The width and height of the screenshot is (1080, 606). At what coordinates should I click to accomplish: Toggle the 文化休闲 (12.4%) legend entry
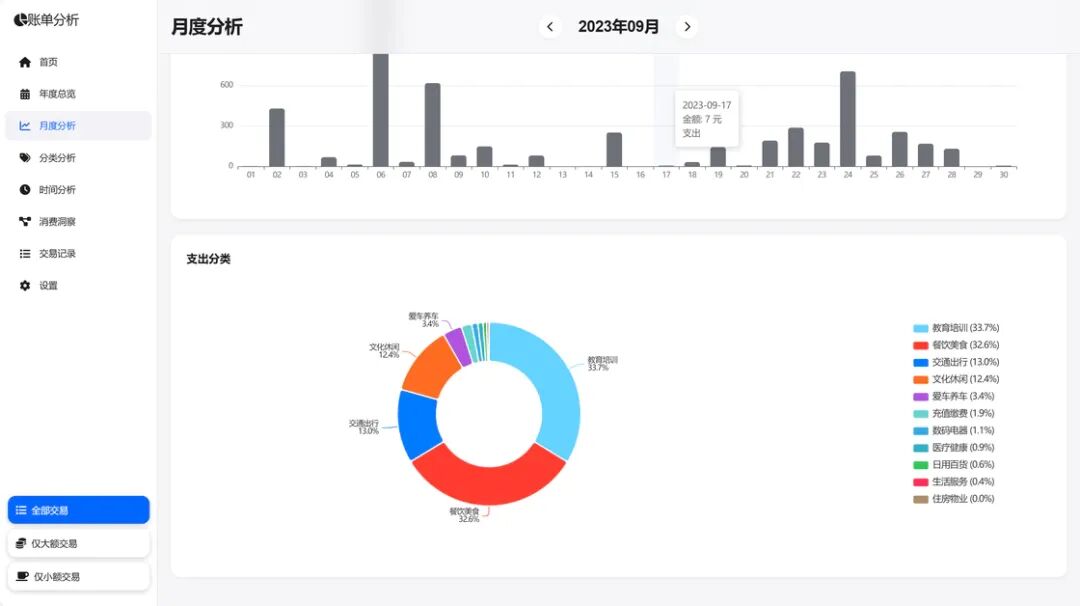956,379
